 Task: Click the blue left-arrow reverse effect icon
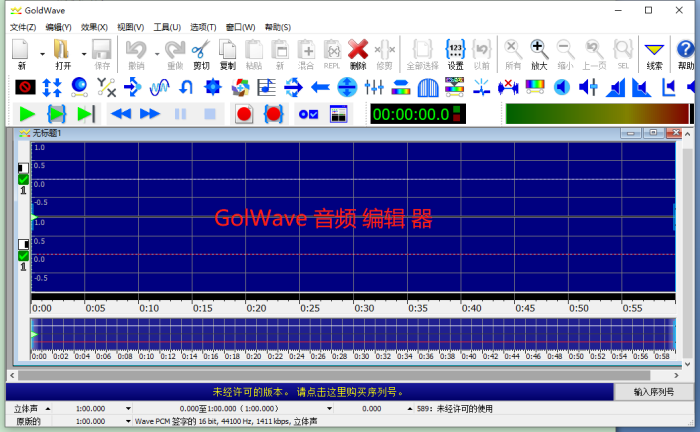click(x=320, y=87)
